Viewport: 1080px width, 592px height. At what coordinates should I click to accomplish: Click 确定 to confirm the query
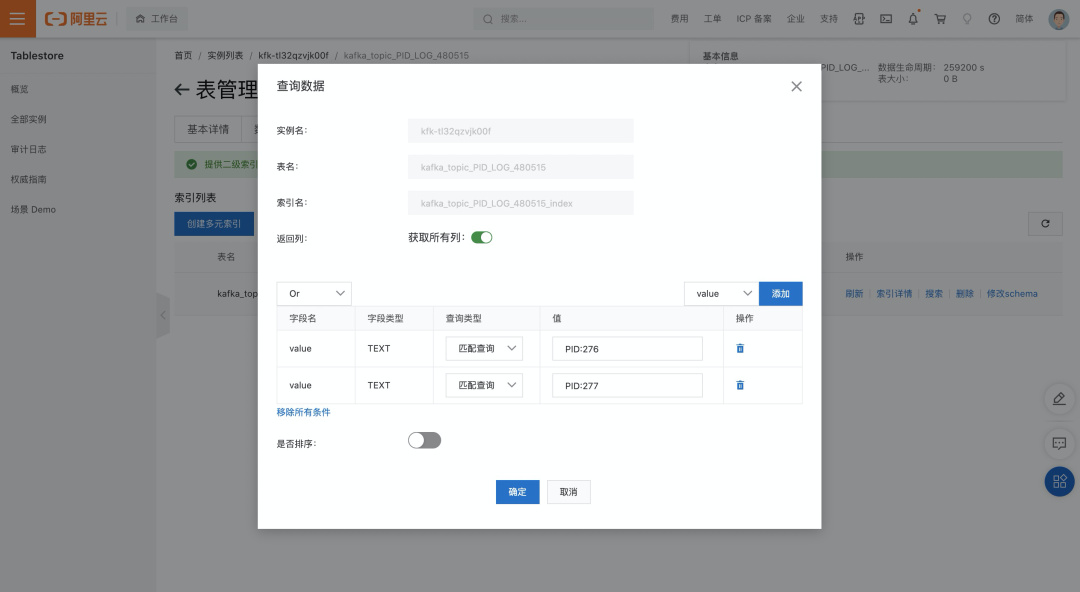pyautogui.click(x=517, y=492)
